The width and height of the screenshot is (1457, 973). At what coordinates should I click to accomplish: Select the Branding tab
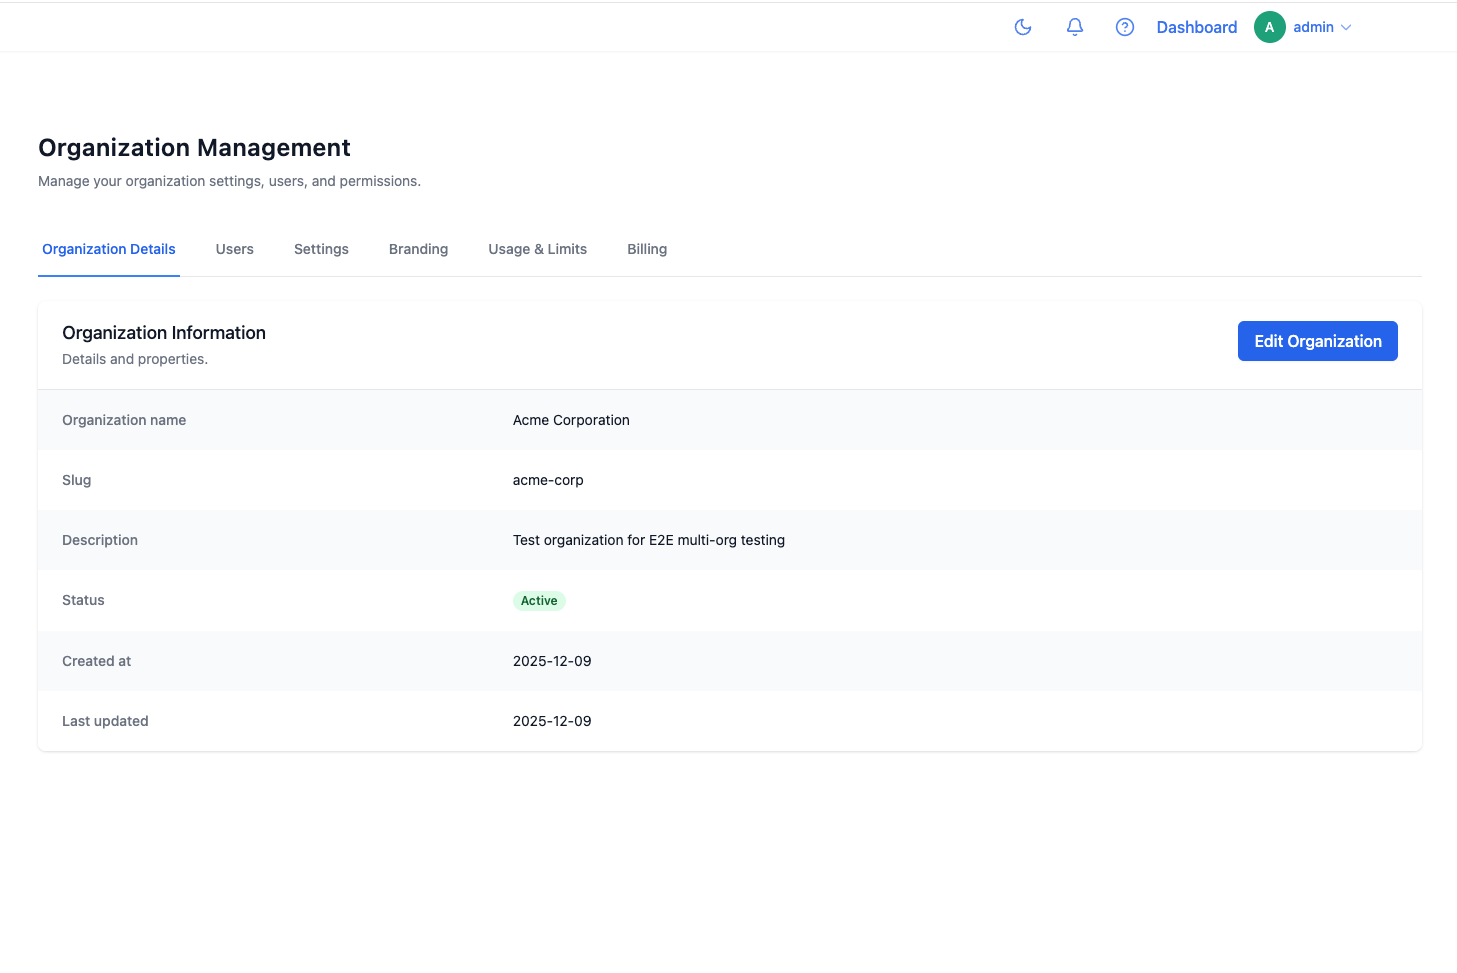tap(418, 249)
